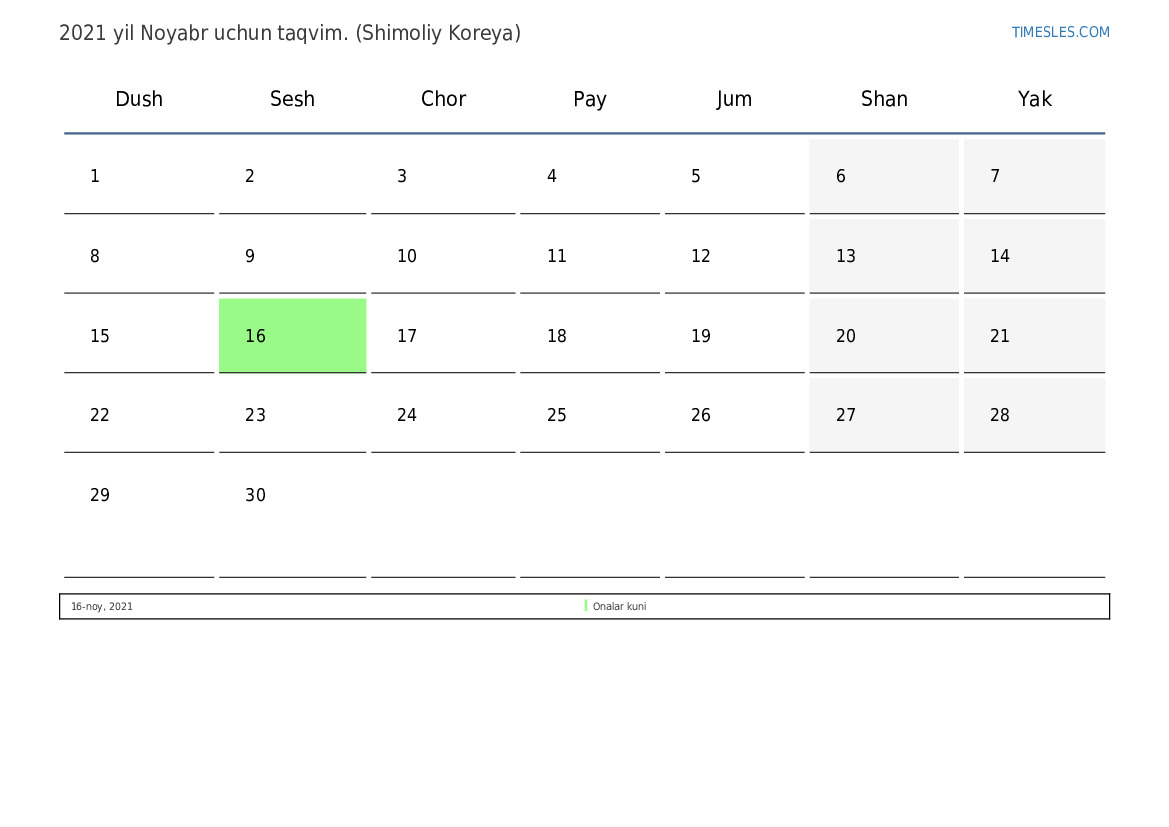Image resolution: width=1169 pixels, height=827 pixels.
Task: Select Sunday day 7 cell
Action: (x=1035, y=177)
